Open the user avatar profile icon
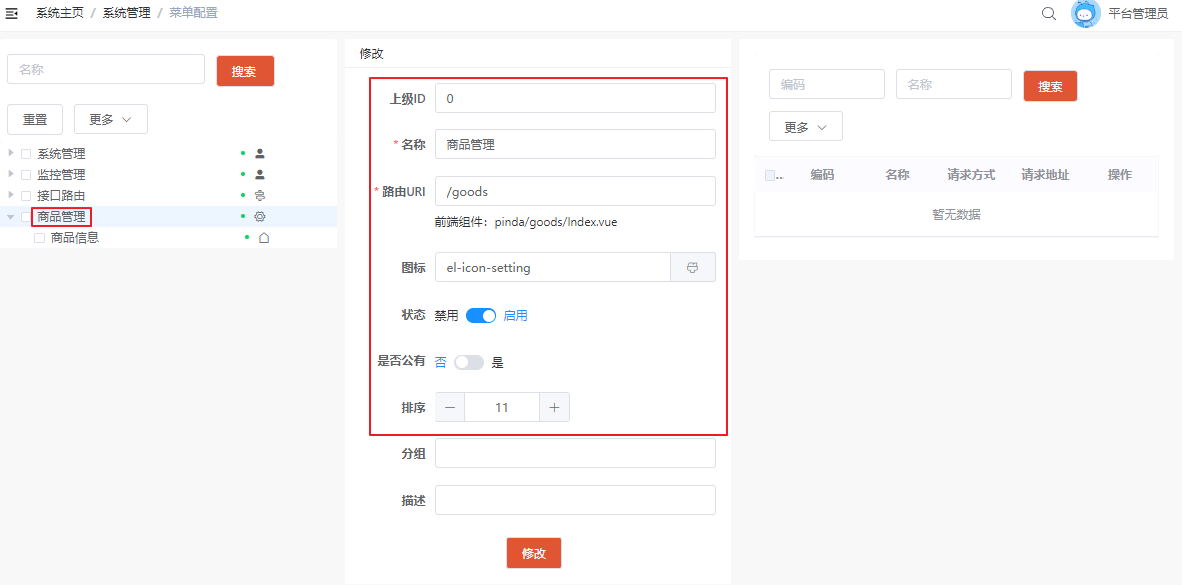 point(1085,13)
